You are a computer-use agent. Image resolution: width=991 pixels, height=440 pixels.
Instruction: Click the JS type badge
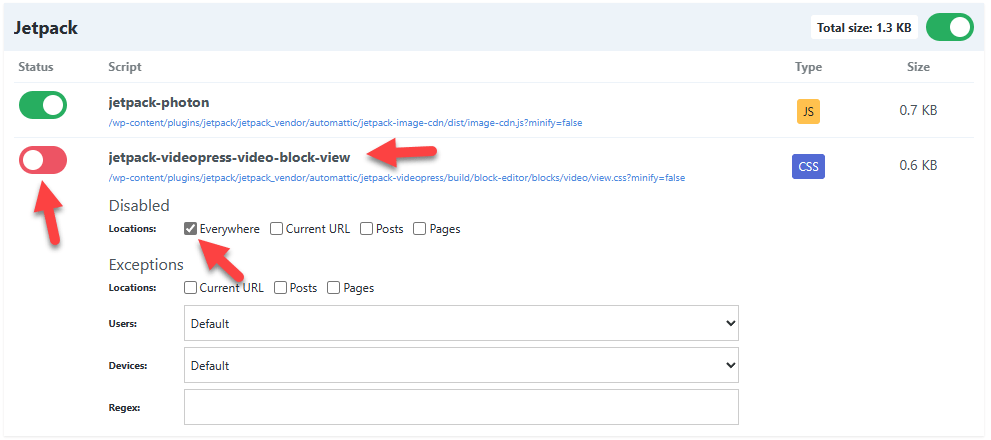808,111
